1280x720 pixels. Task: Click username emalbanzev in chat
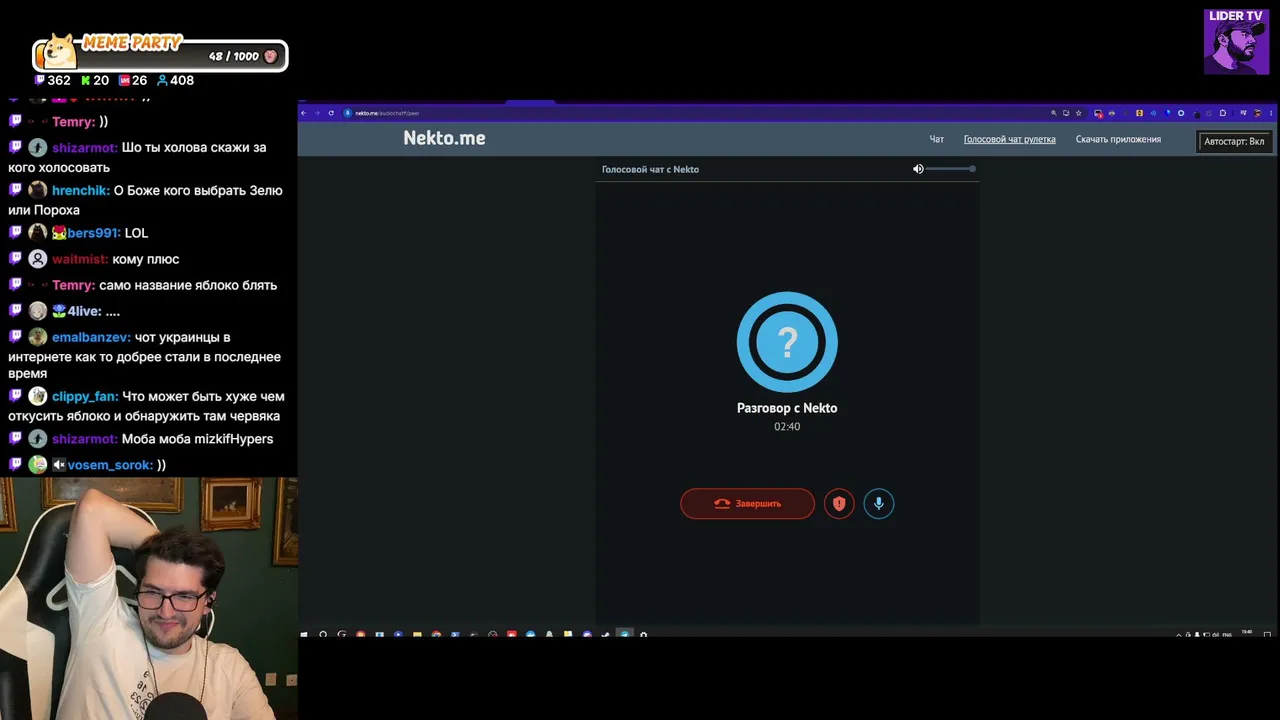pyautogui.click(x=91, y=337)
